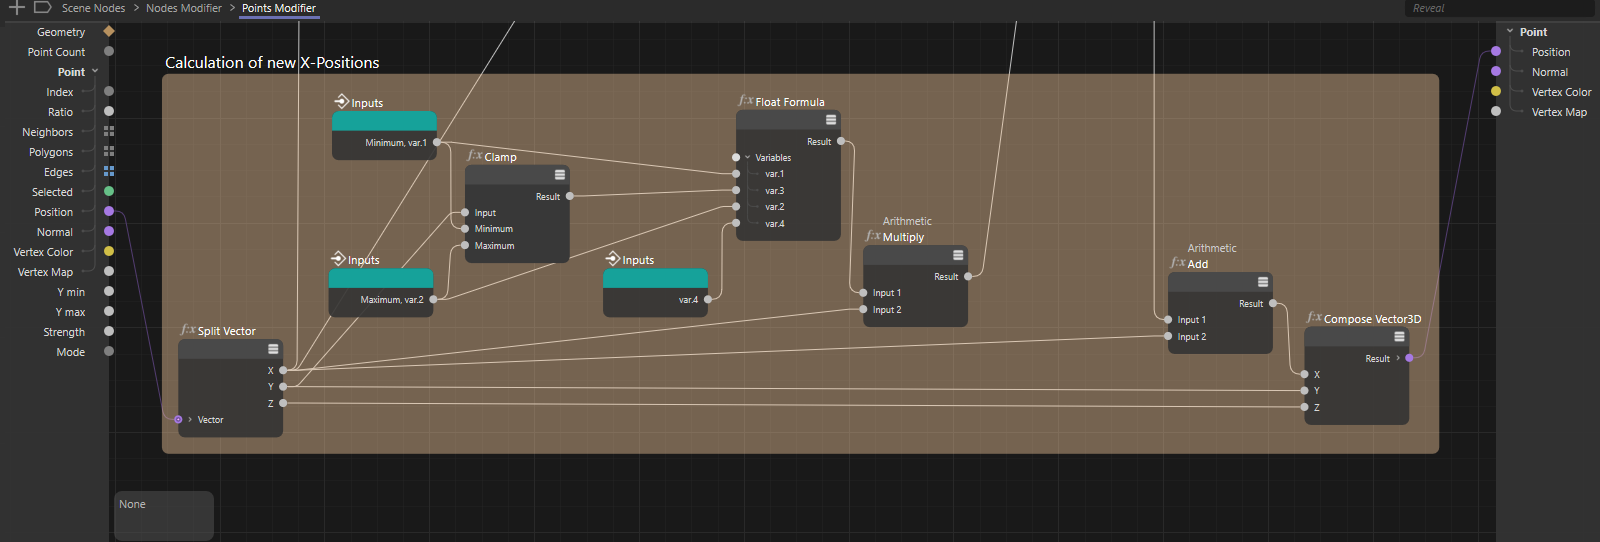1600x542 pixels.
Task: Click the teal header of the var.4 Inputs node
Action: (655, 279)
